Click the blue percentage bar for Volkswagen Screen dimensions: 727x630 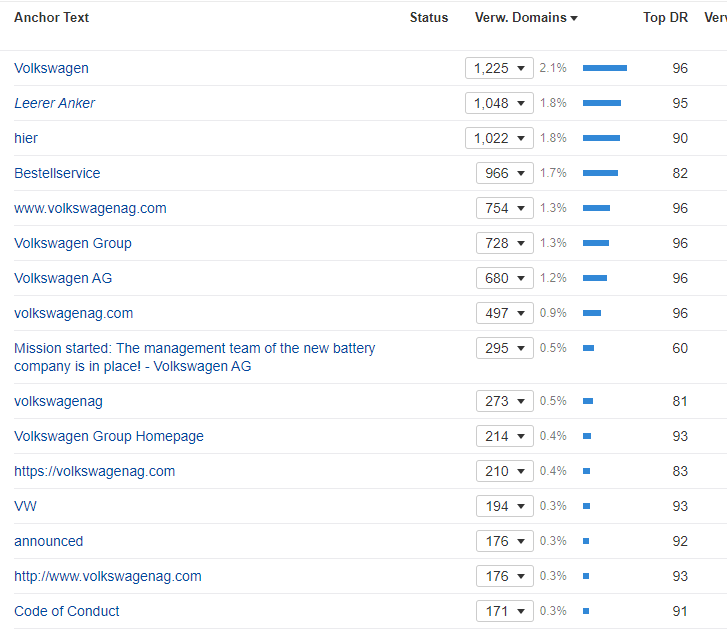pos(604,68)
